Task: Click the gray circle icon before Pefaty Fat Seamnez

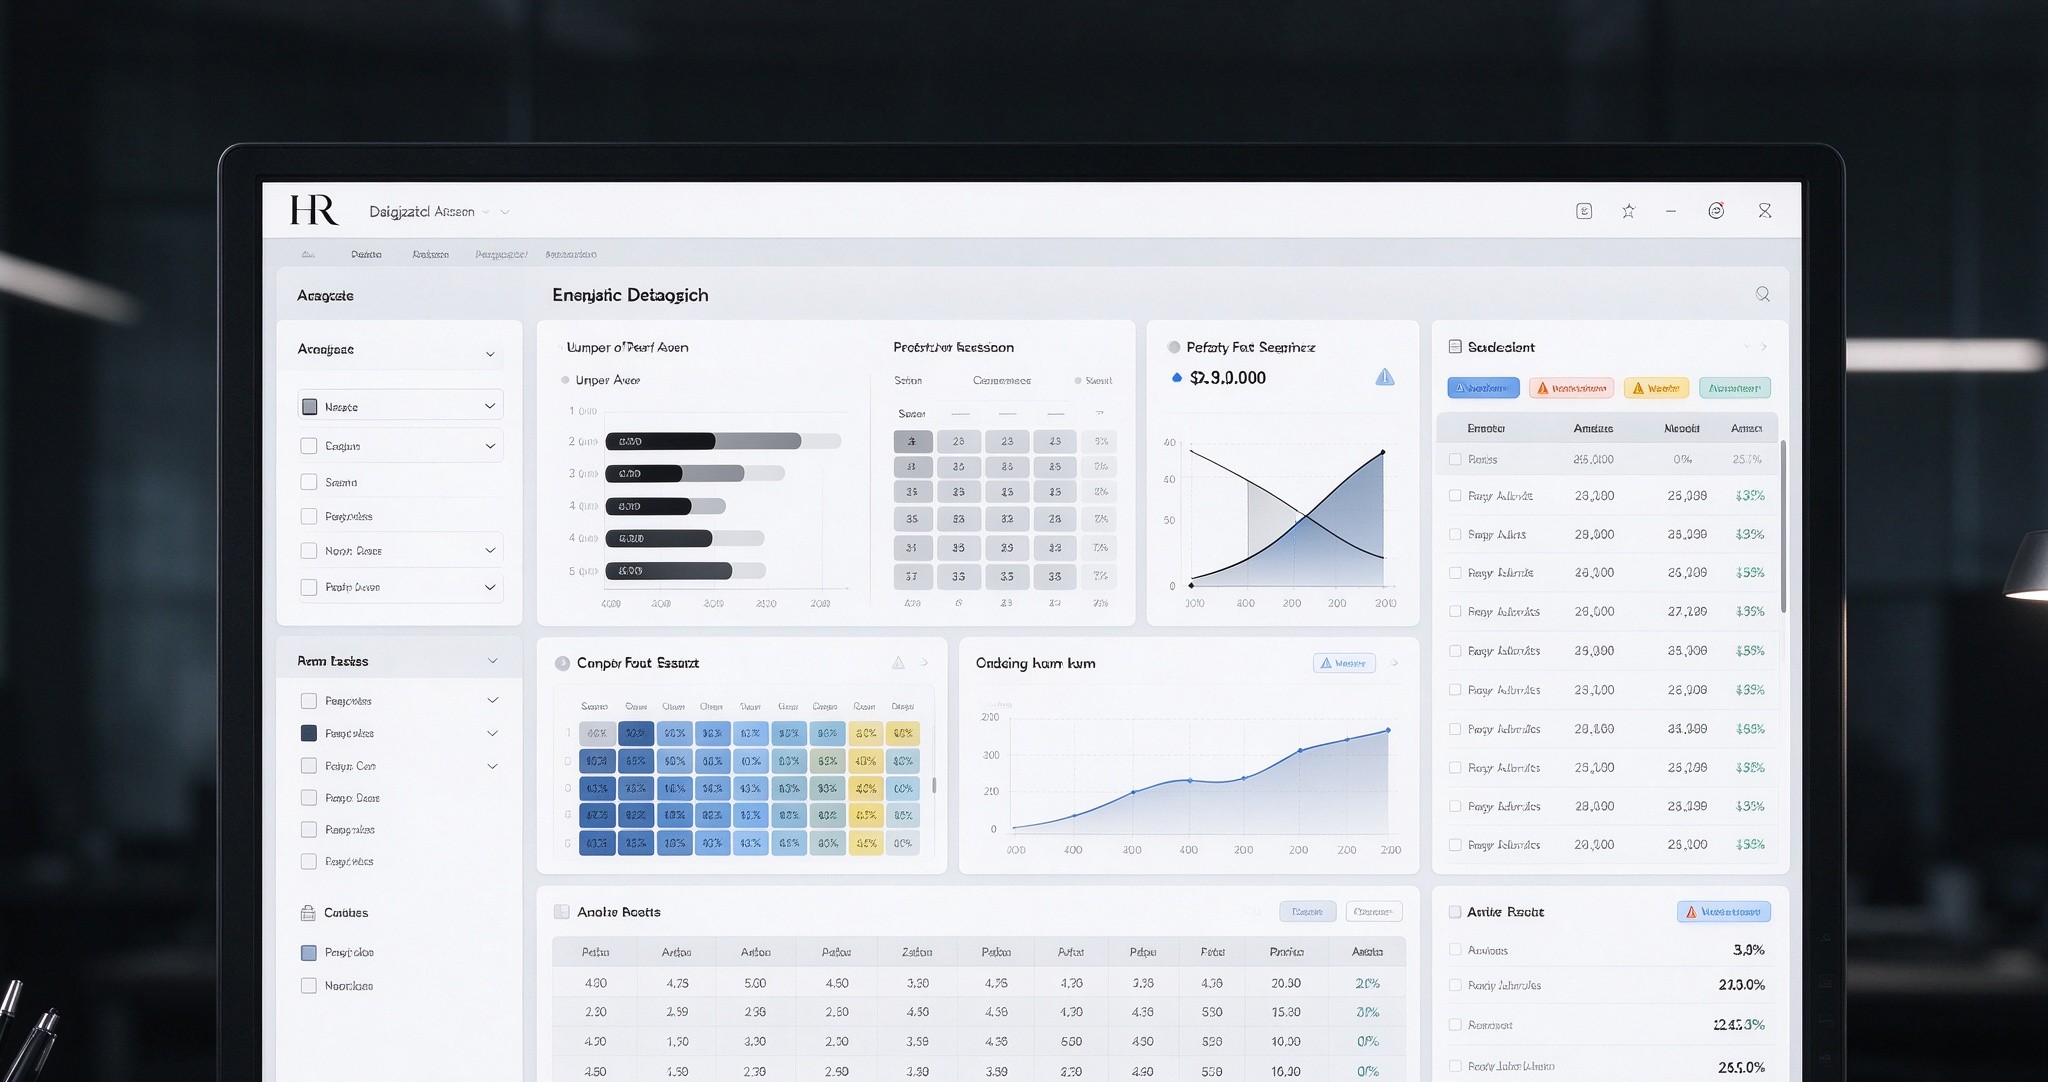Action: click(x=1174, y=347)
